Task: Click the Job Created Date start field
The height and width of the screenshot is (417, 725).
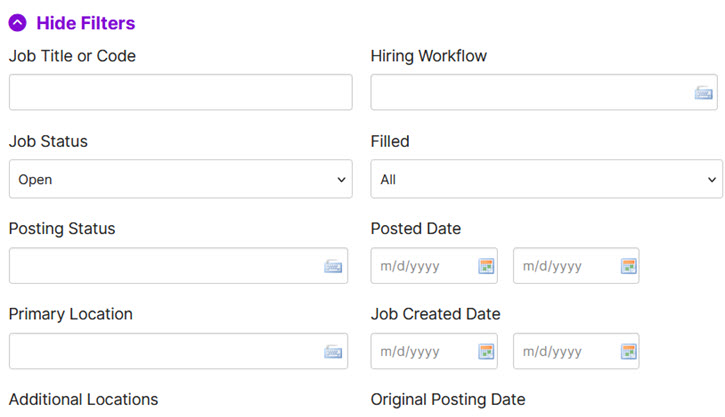Action: pos(434,351)
